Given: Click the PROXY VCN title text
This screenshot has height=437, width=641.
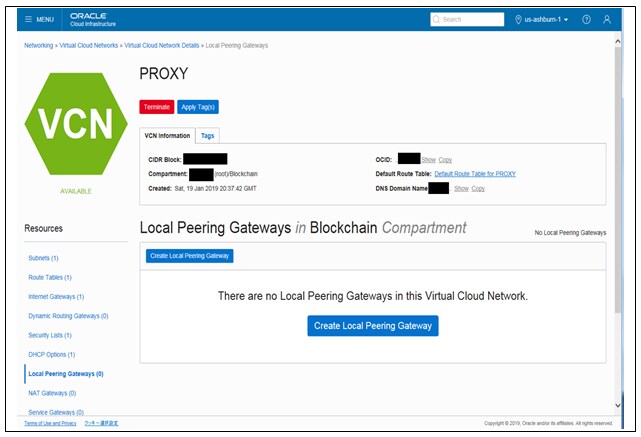Looking at the screenshot, I should click(164, 74).
